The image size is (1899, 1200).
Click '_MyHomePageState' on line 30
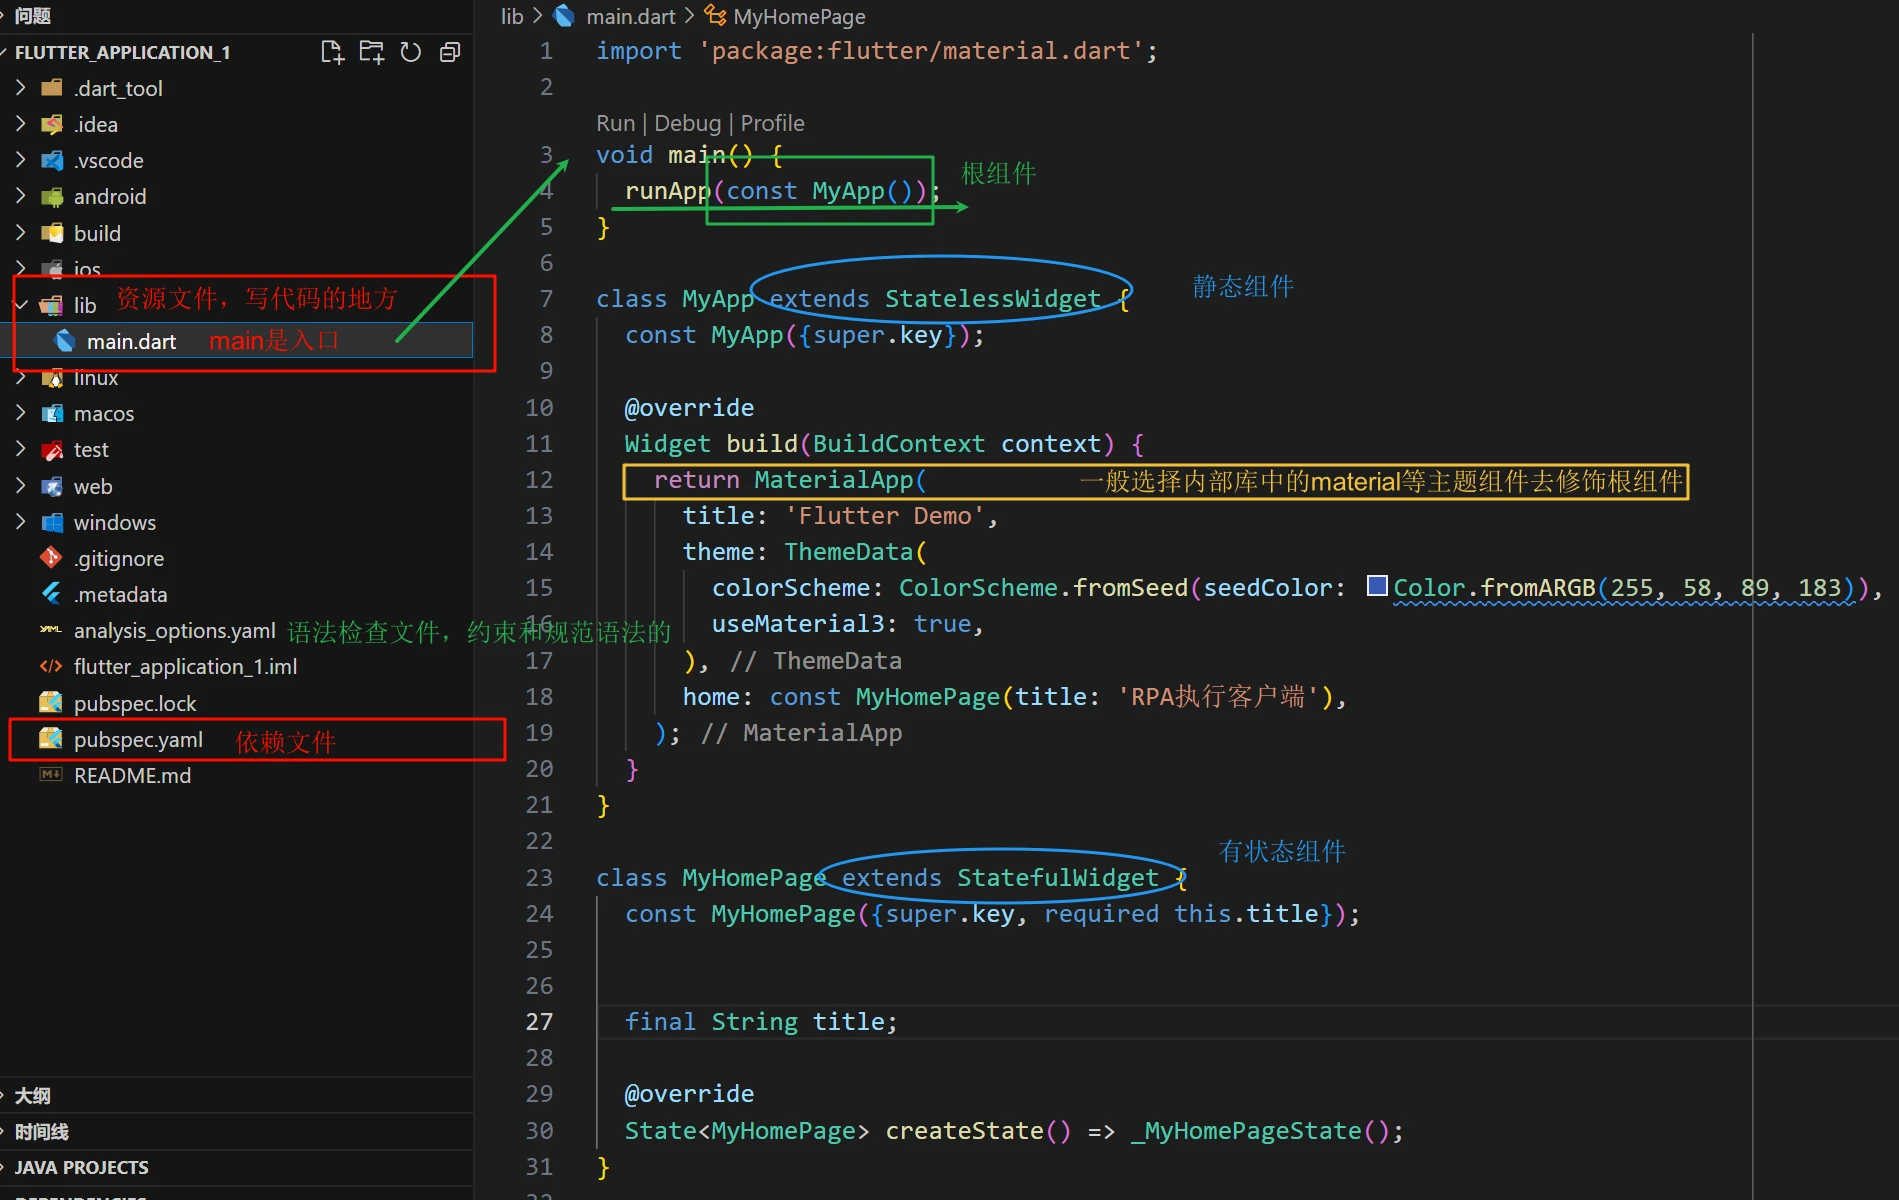click(1245, 1130)
